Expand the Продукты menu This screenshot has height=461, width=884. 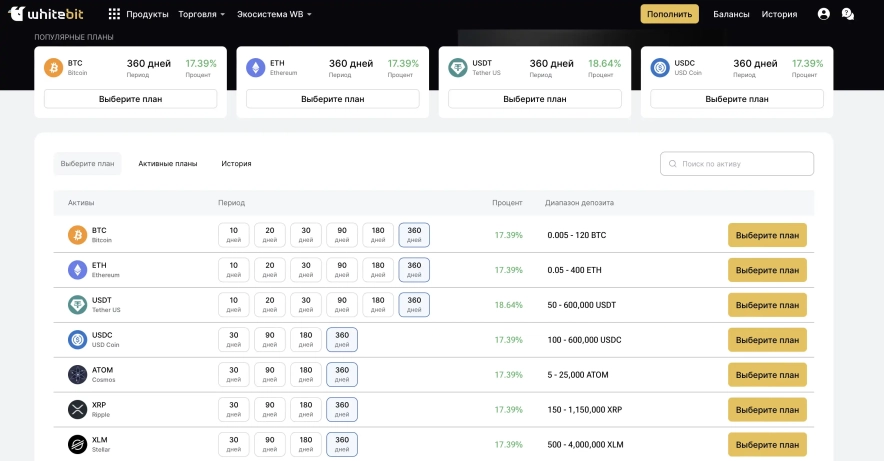point(138,15)
